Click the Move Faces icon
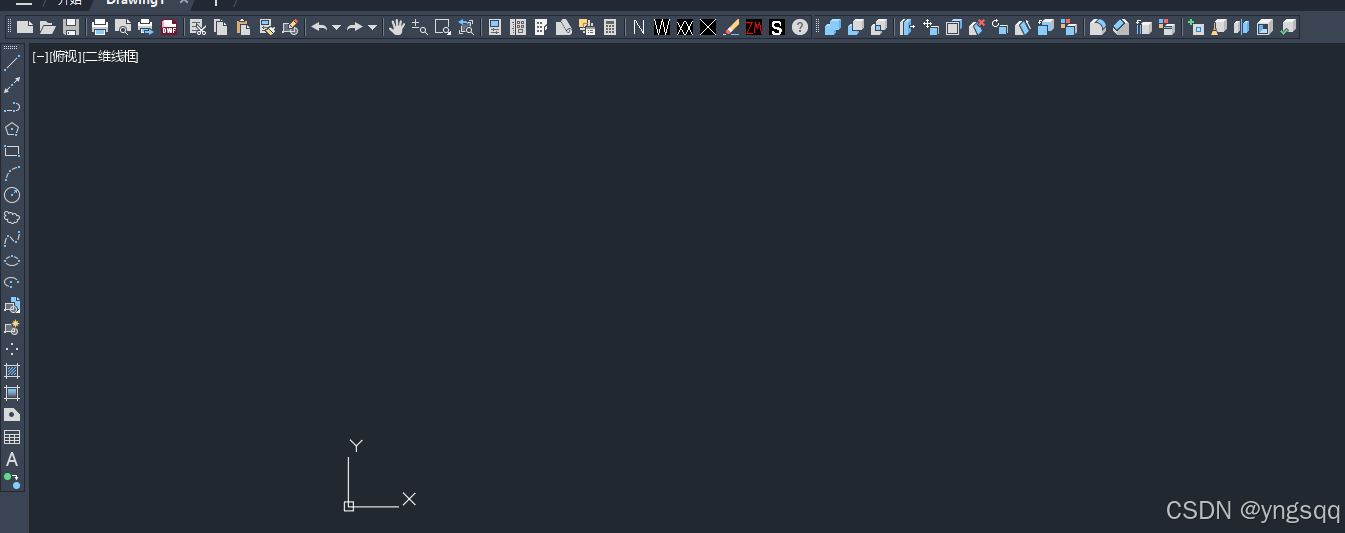Image resolution: width=1345 pixels, height=533 pixels. (x=931, y=27)
